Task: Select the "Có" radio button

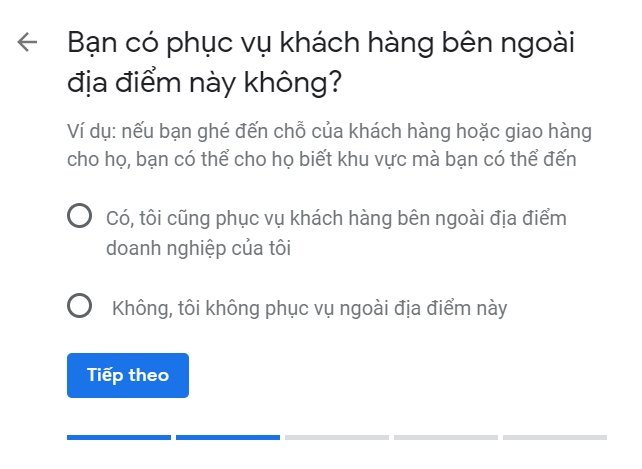Action: coord(79,217)
